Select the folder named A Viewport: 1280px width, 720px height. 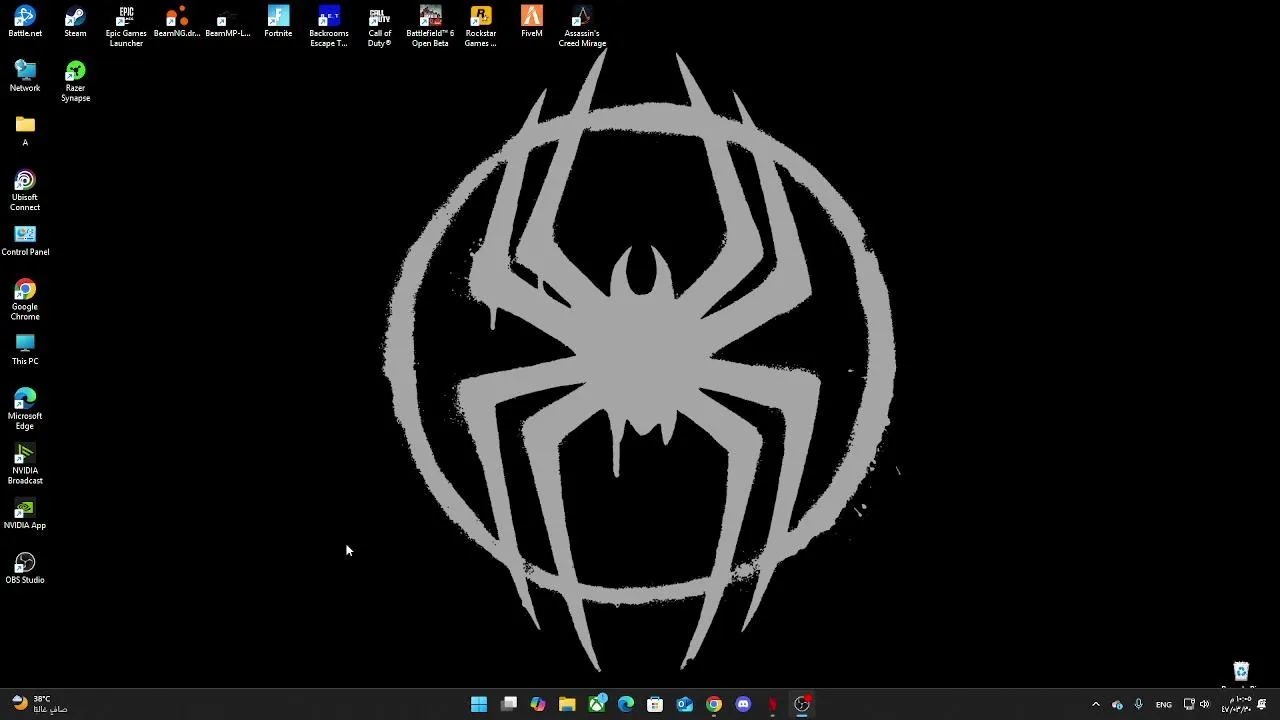tap(25, 131)
